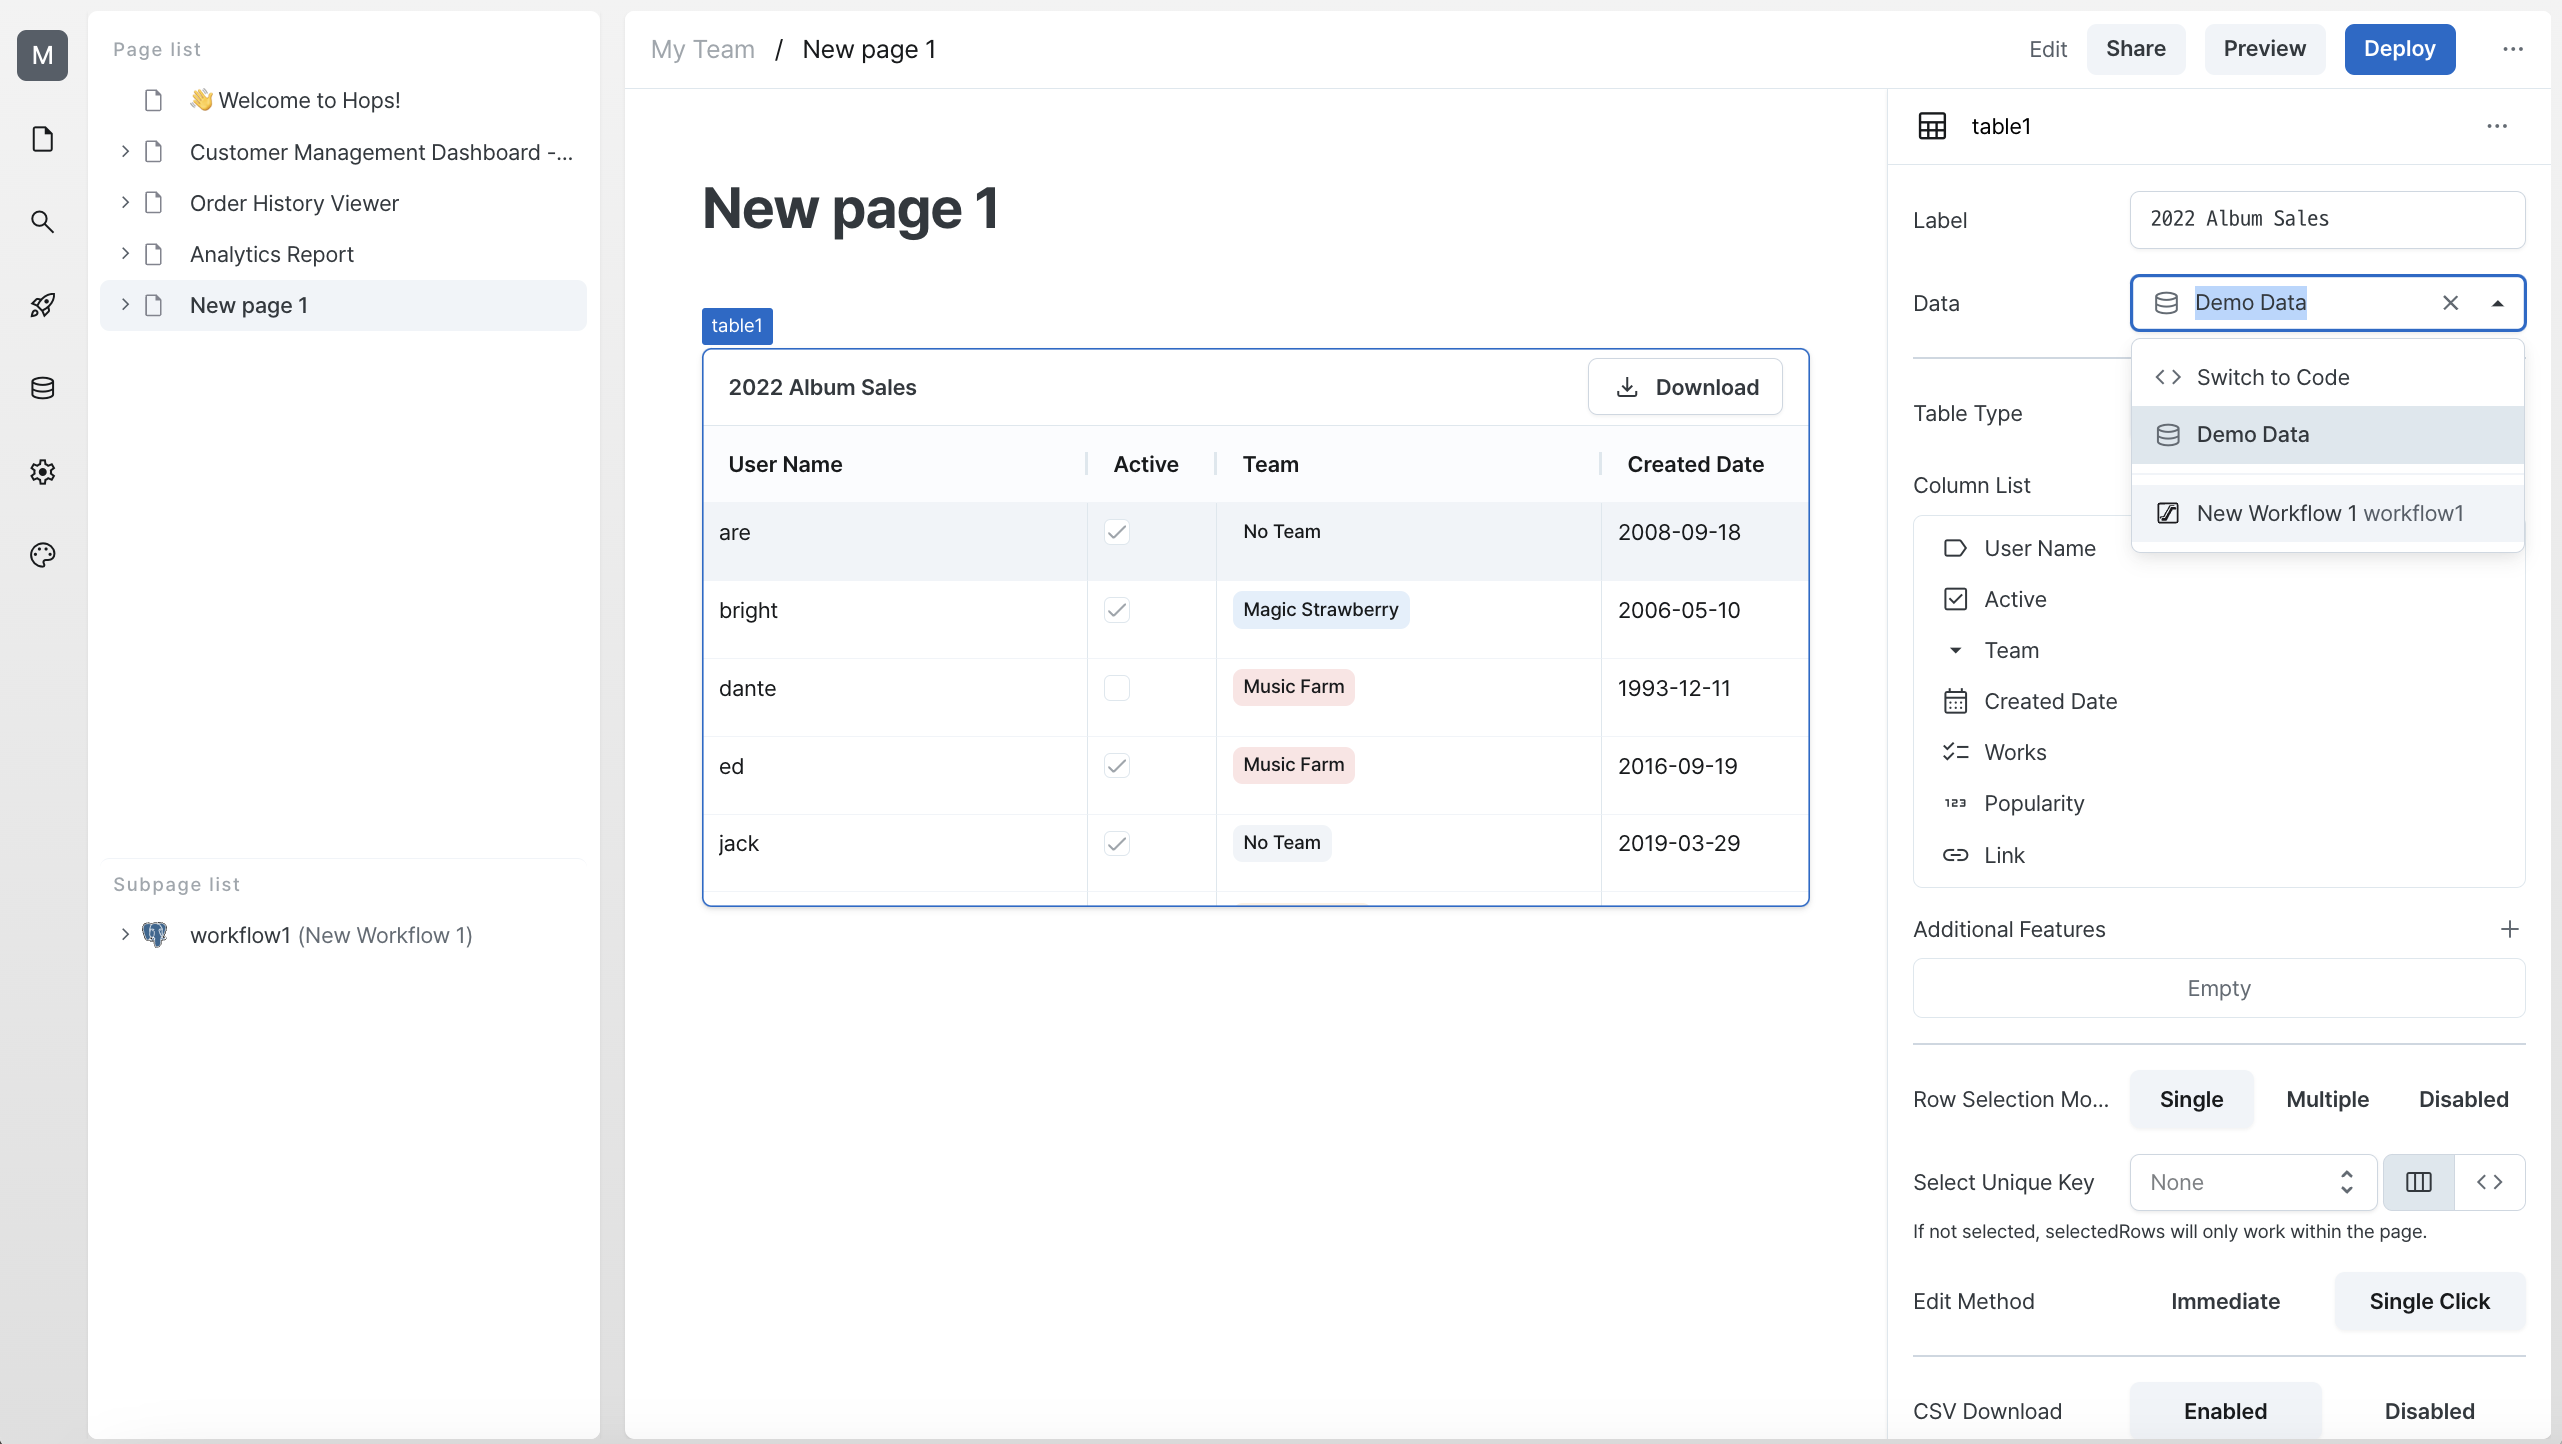Set Edit Method to Immediate
Screen dimensions: 2562x1444
coord(2225,1301)
